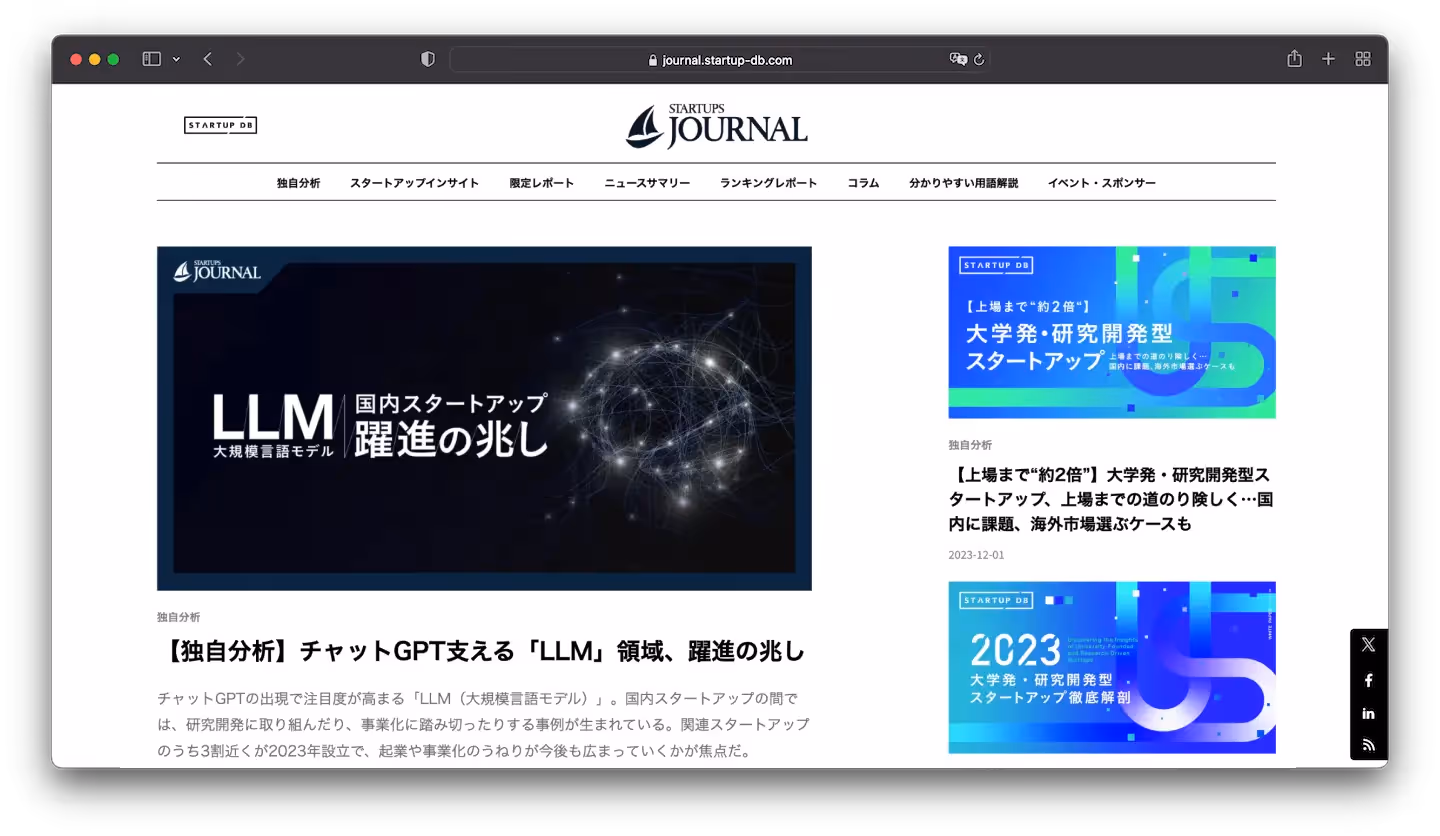Click the 独自分析 tag under the LLM image
1440x836 pixels.
[x=178, y=617]
